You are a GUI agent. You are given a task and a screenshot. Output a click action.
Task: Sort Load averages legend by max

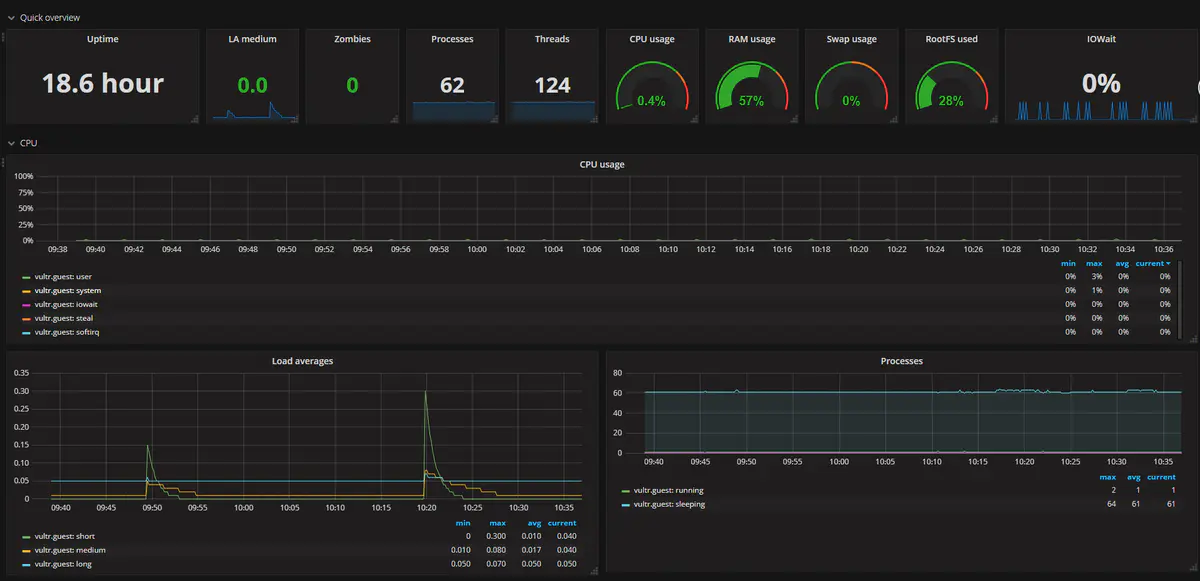coord(496,523)
